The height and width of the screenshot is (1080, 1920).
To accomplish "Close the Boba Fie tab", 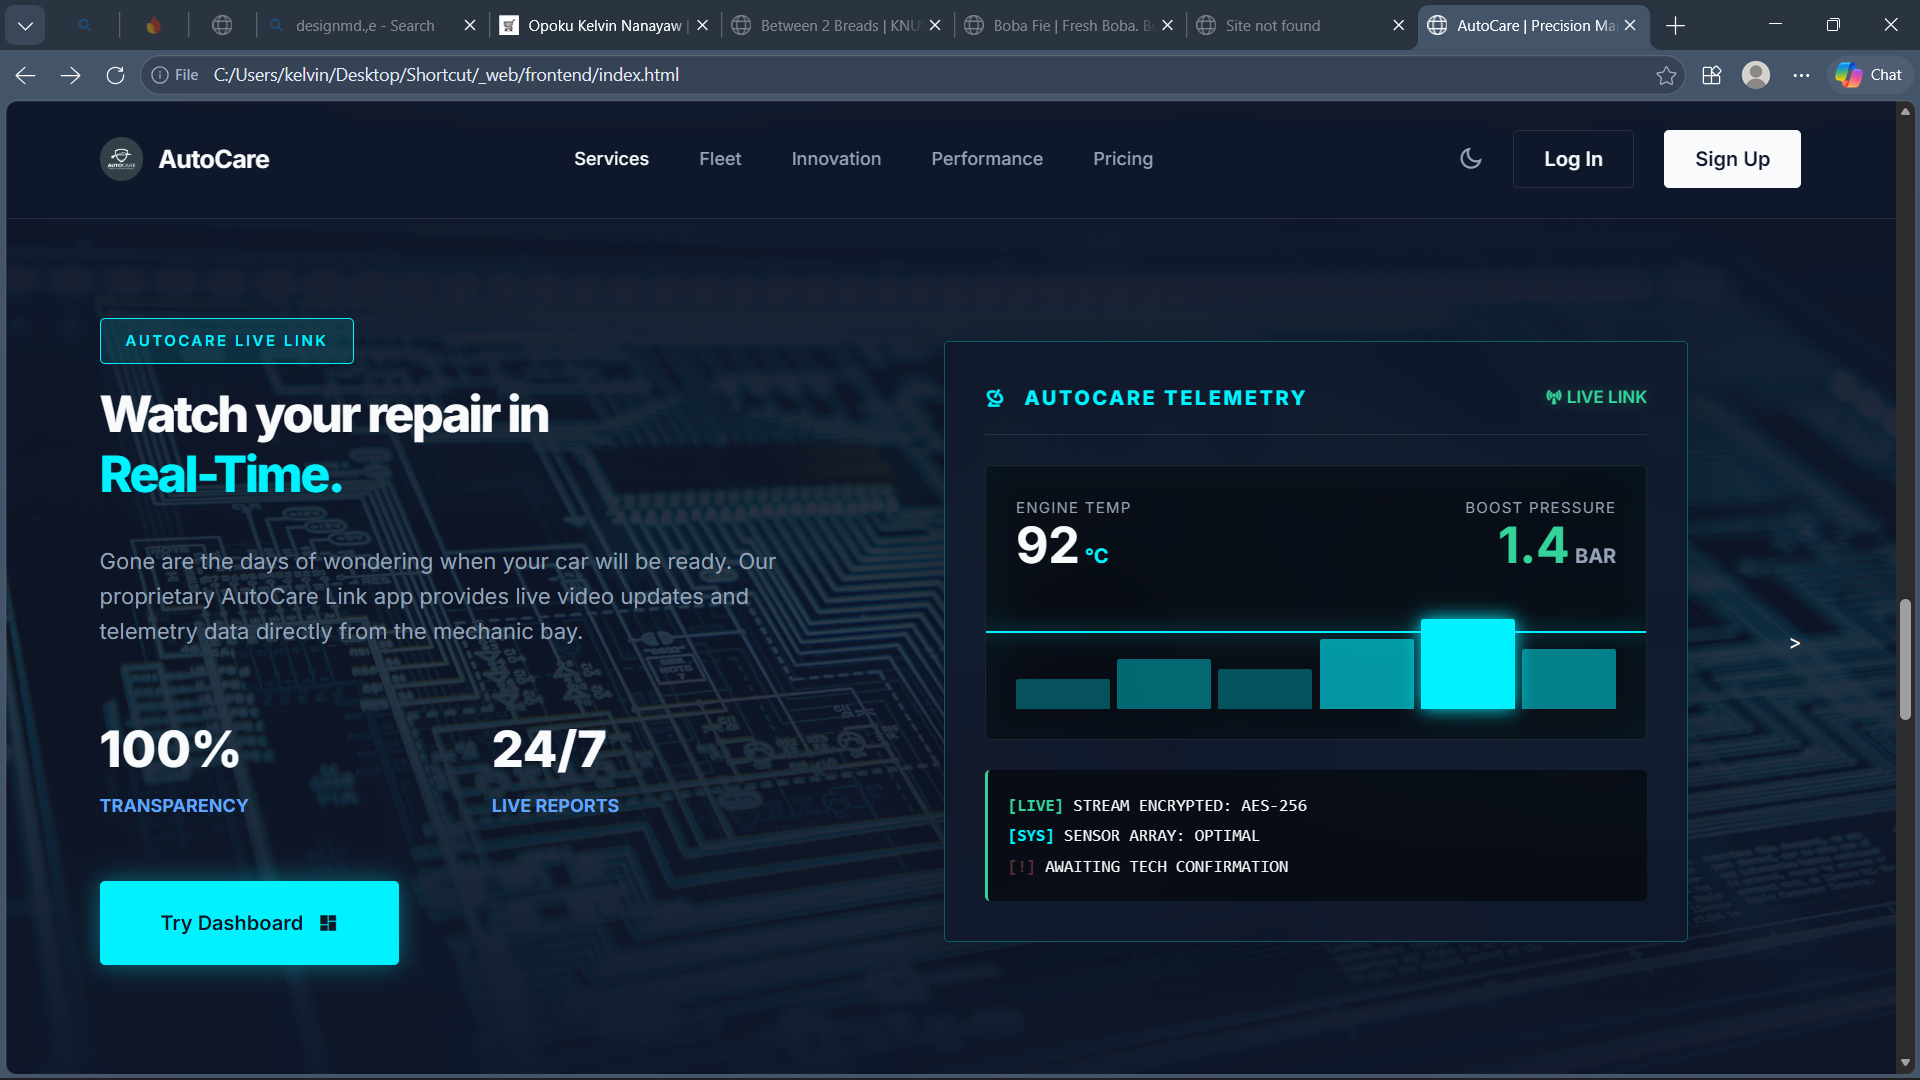I will 1167,26.
